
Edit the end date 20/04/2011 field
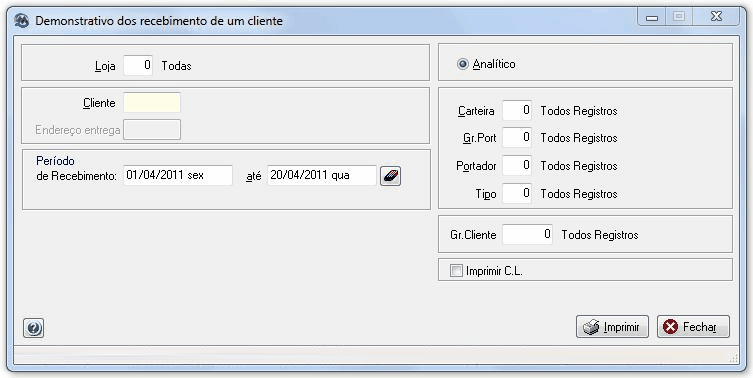click(x=322, y=175)
